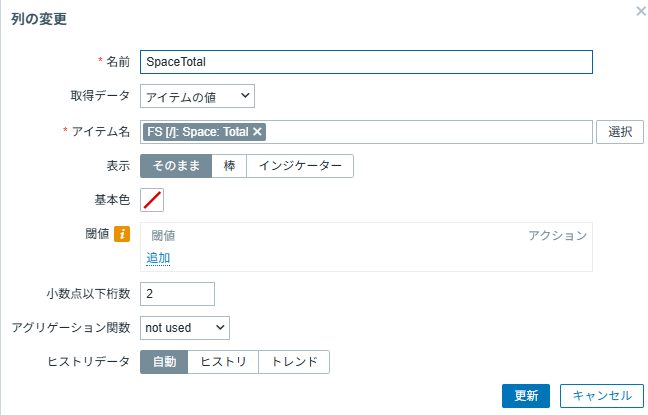Set history data to トレンド
This screenshot has width=648, height=415.
[294, 362]
